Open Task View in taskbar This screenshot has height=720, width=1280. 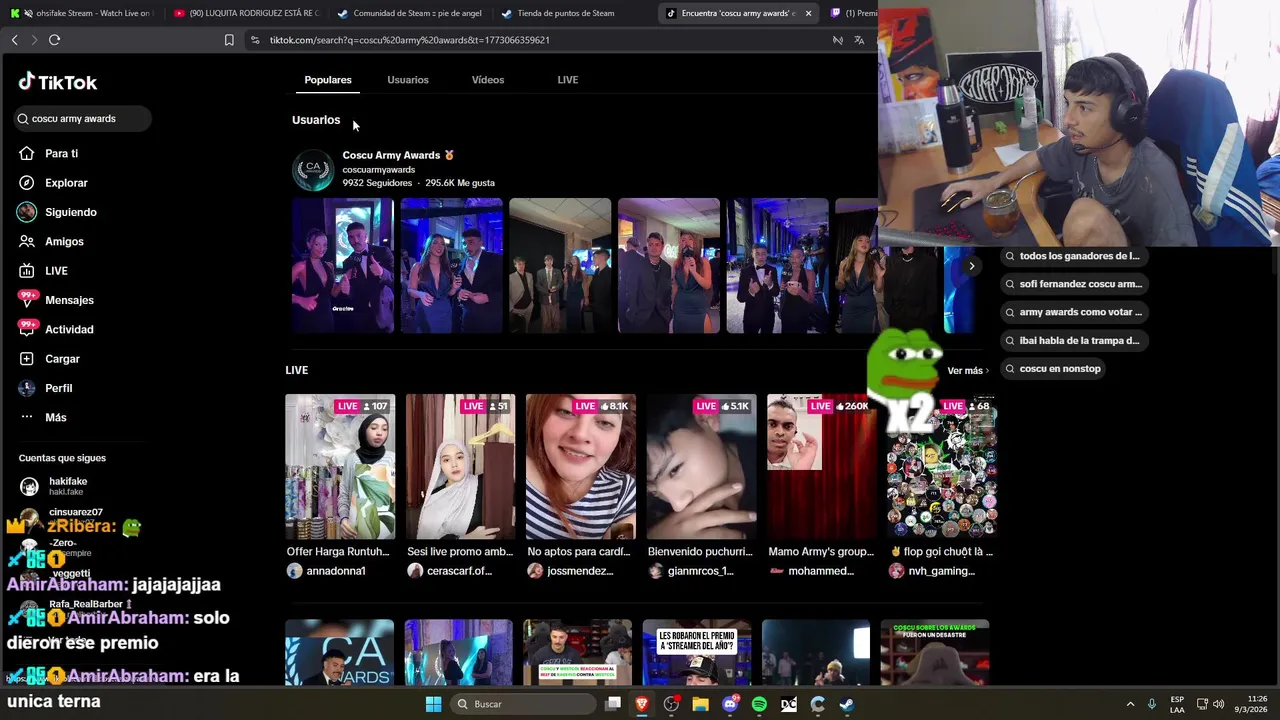[613, 704]
